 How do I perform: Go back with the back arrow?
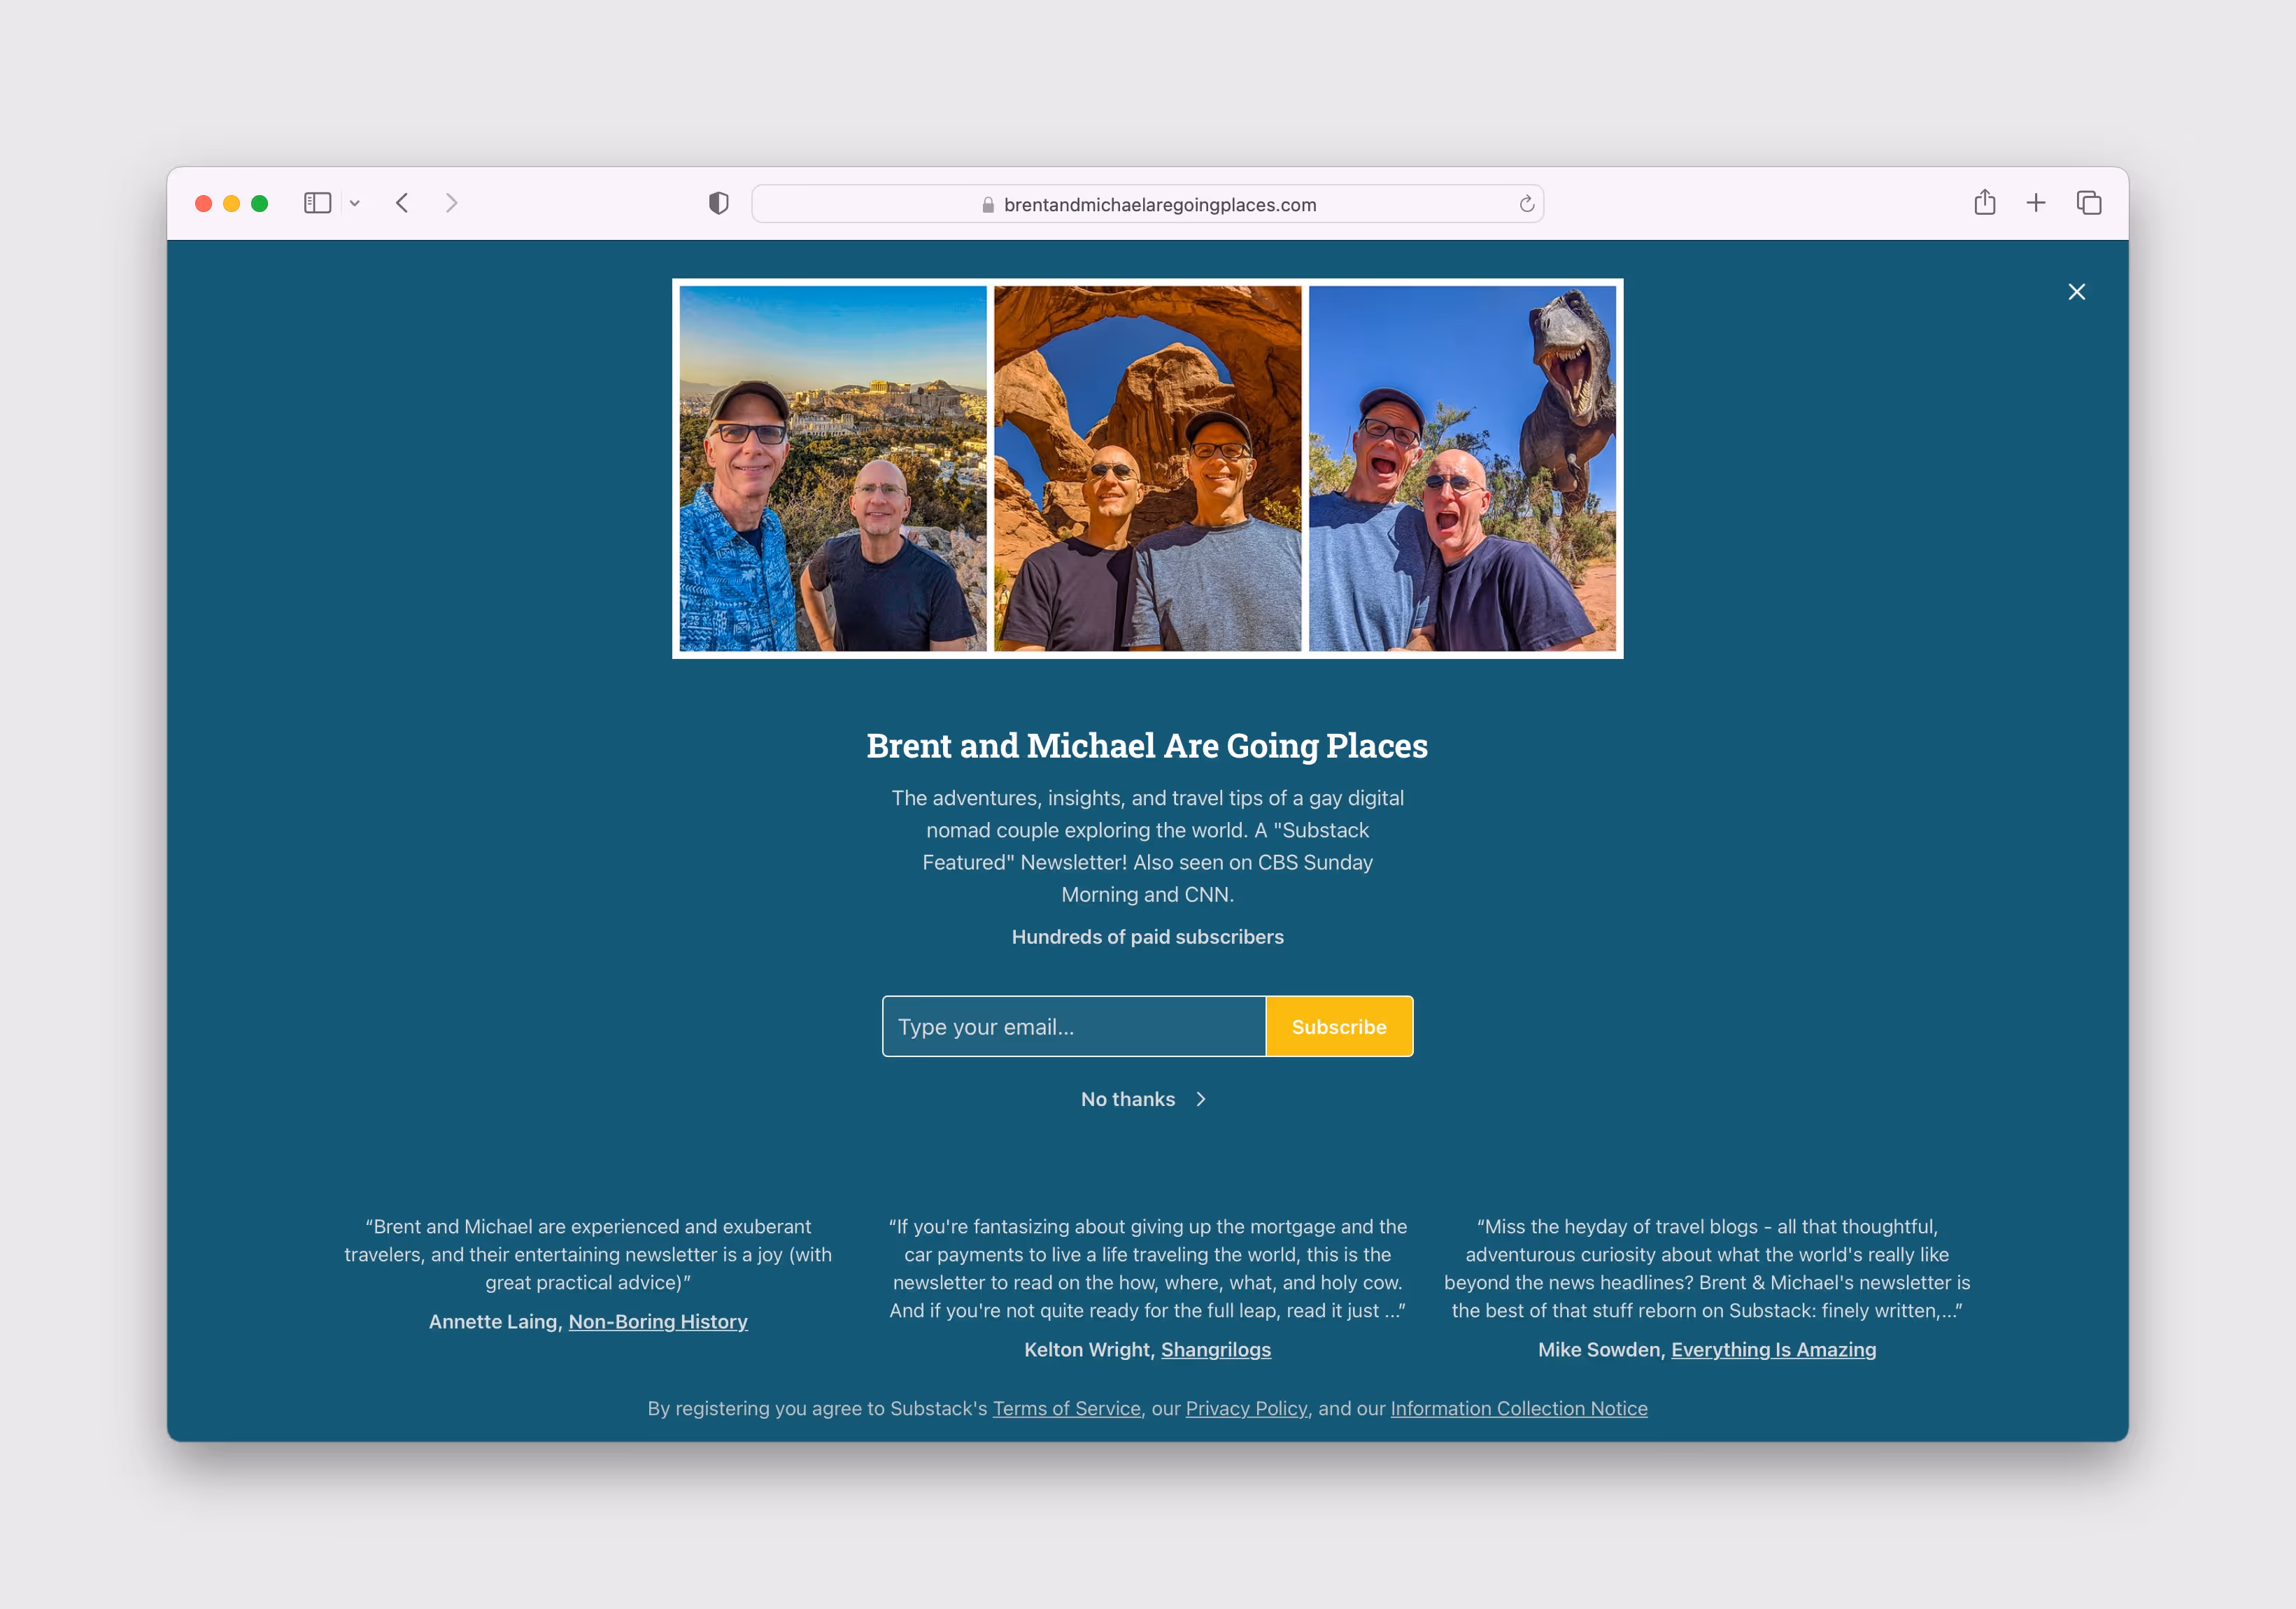click(x=402, y=203)
